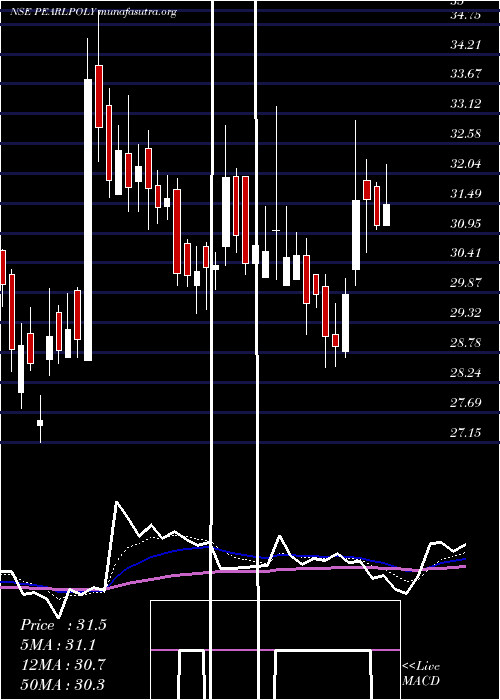
Task: Select the 31.49 price axis label
Action: tap(466, 194)
